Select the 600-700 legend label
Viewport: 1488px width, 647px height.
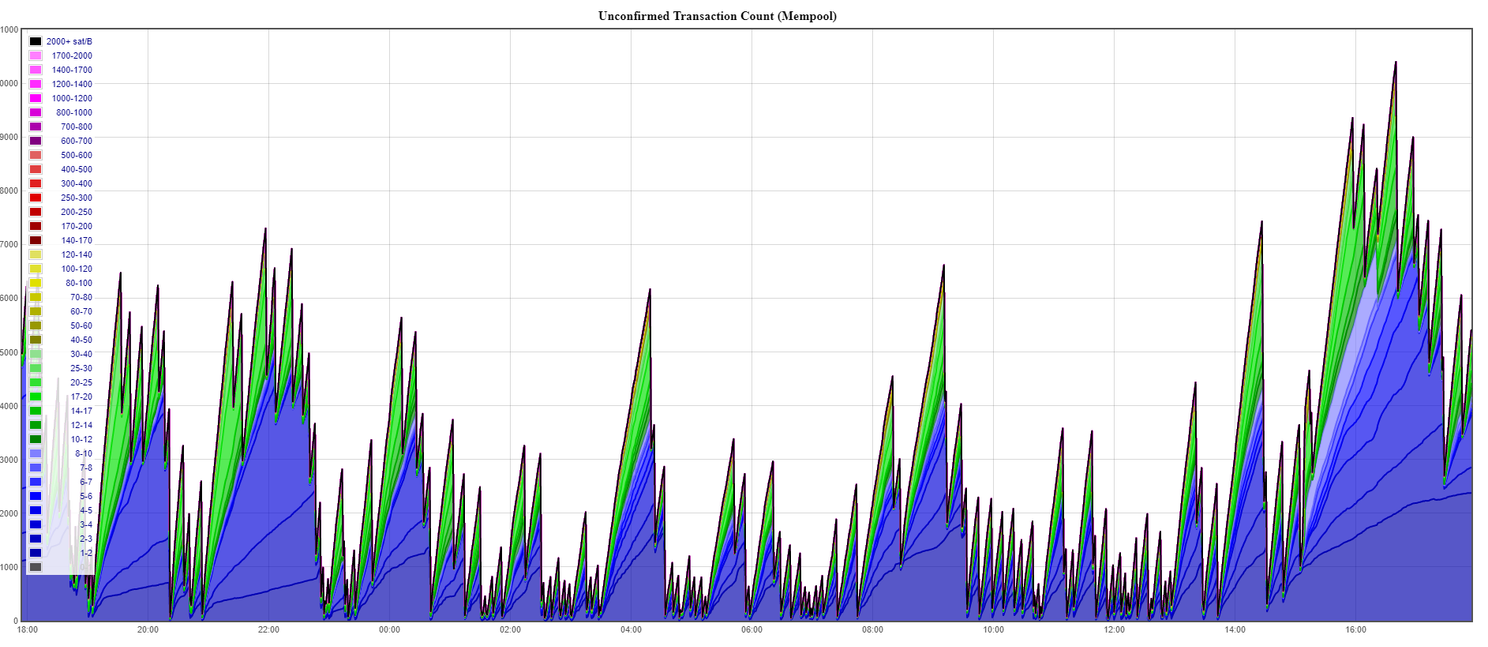[76, 141]
